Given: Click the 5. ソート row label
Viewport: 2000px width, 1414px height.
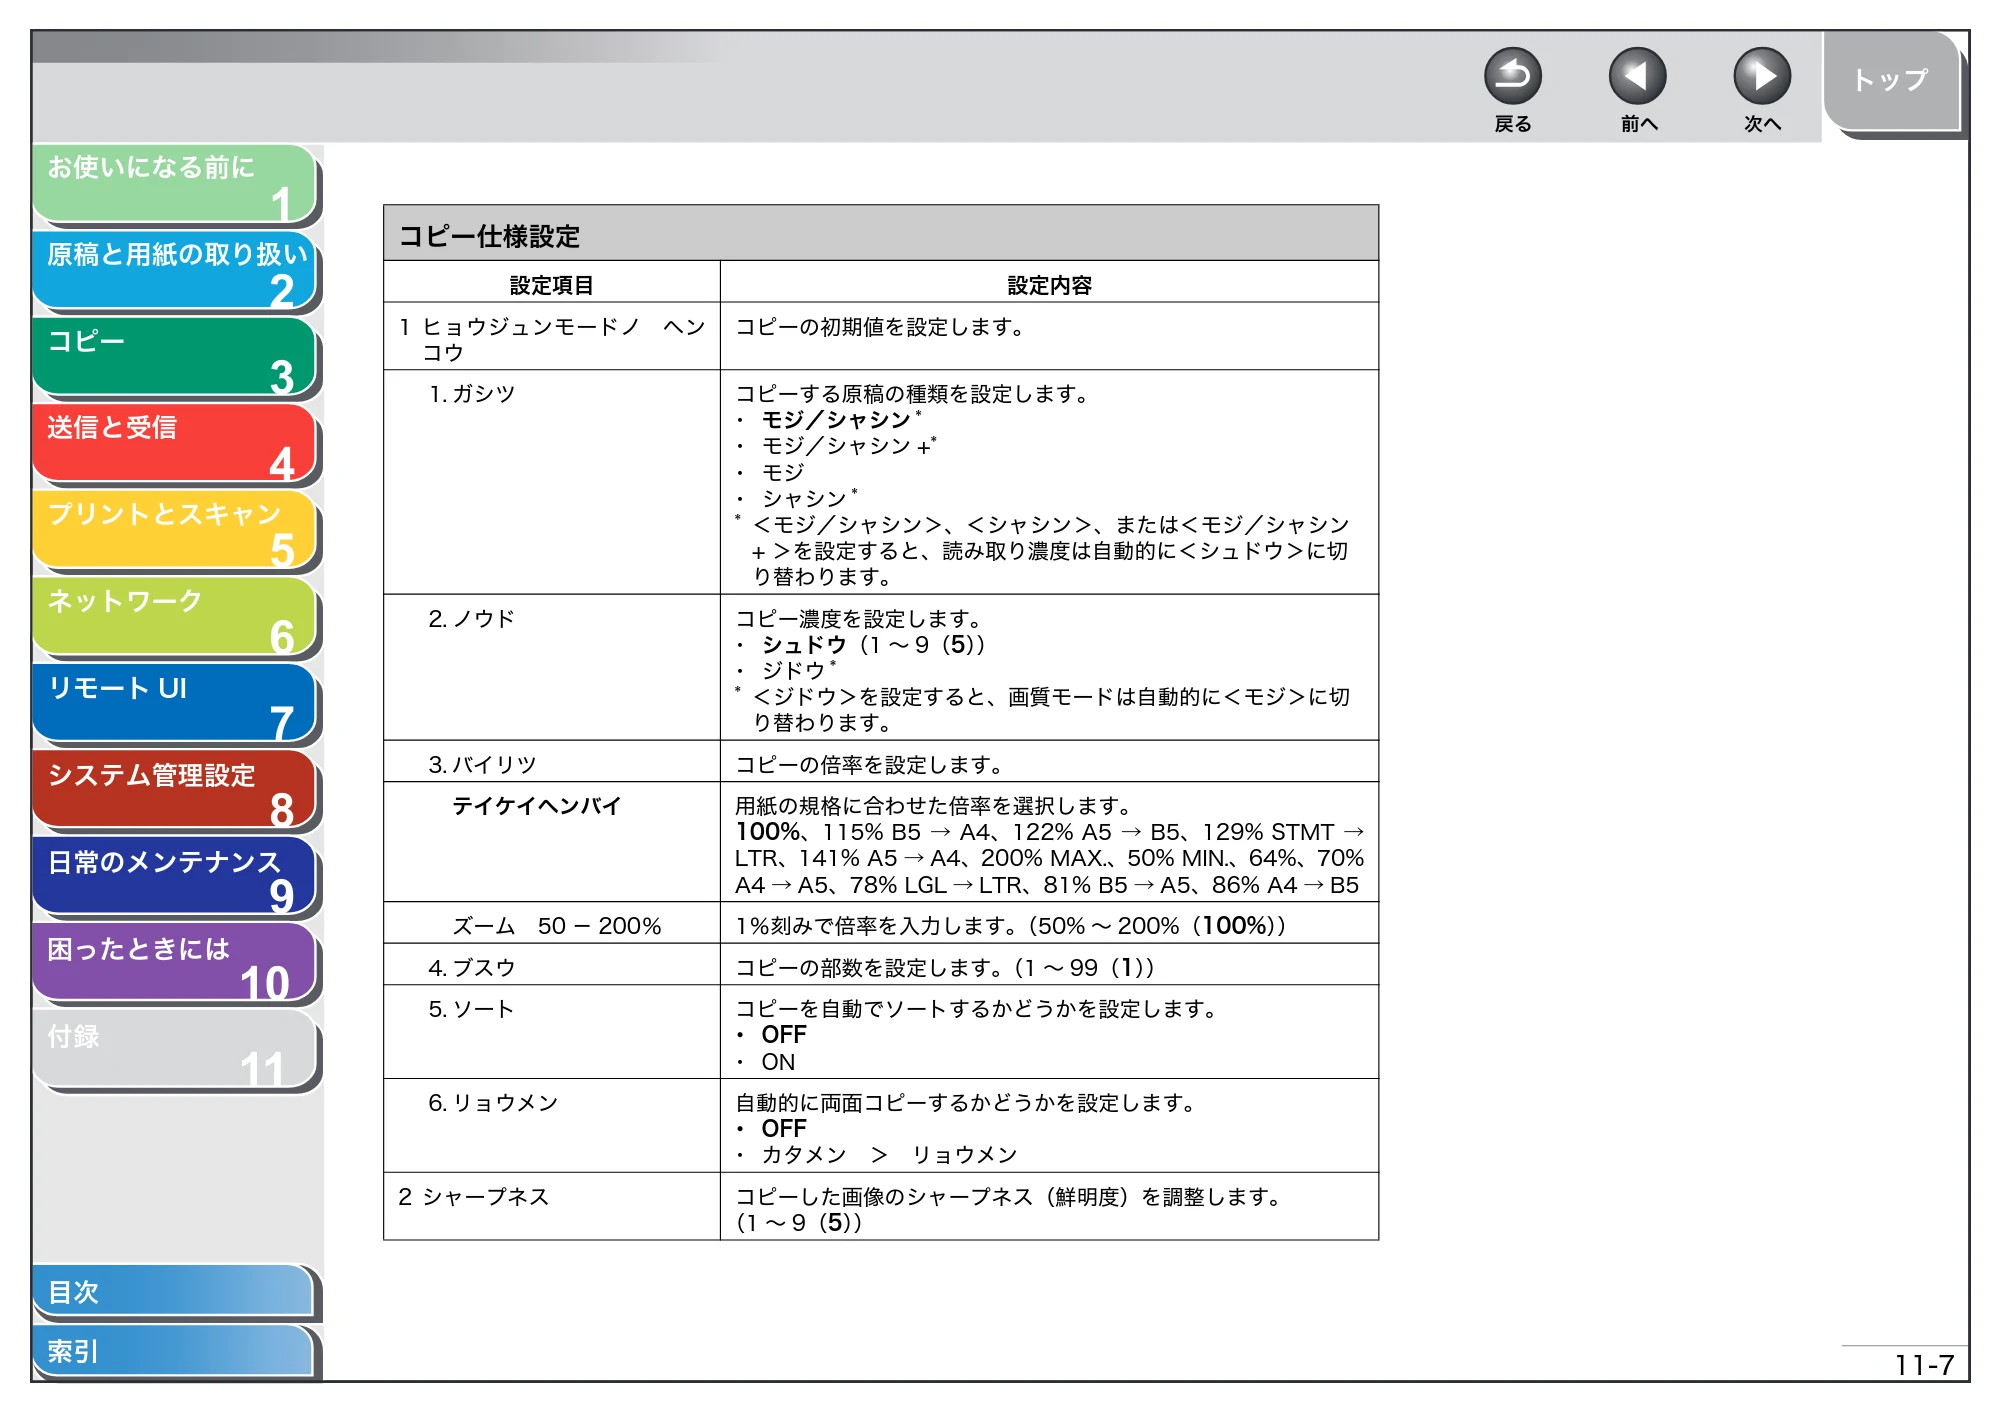Looking at the screenshot, I should (472, 1009).
